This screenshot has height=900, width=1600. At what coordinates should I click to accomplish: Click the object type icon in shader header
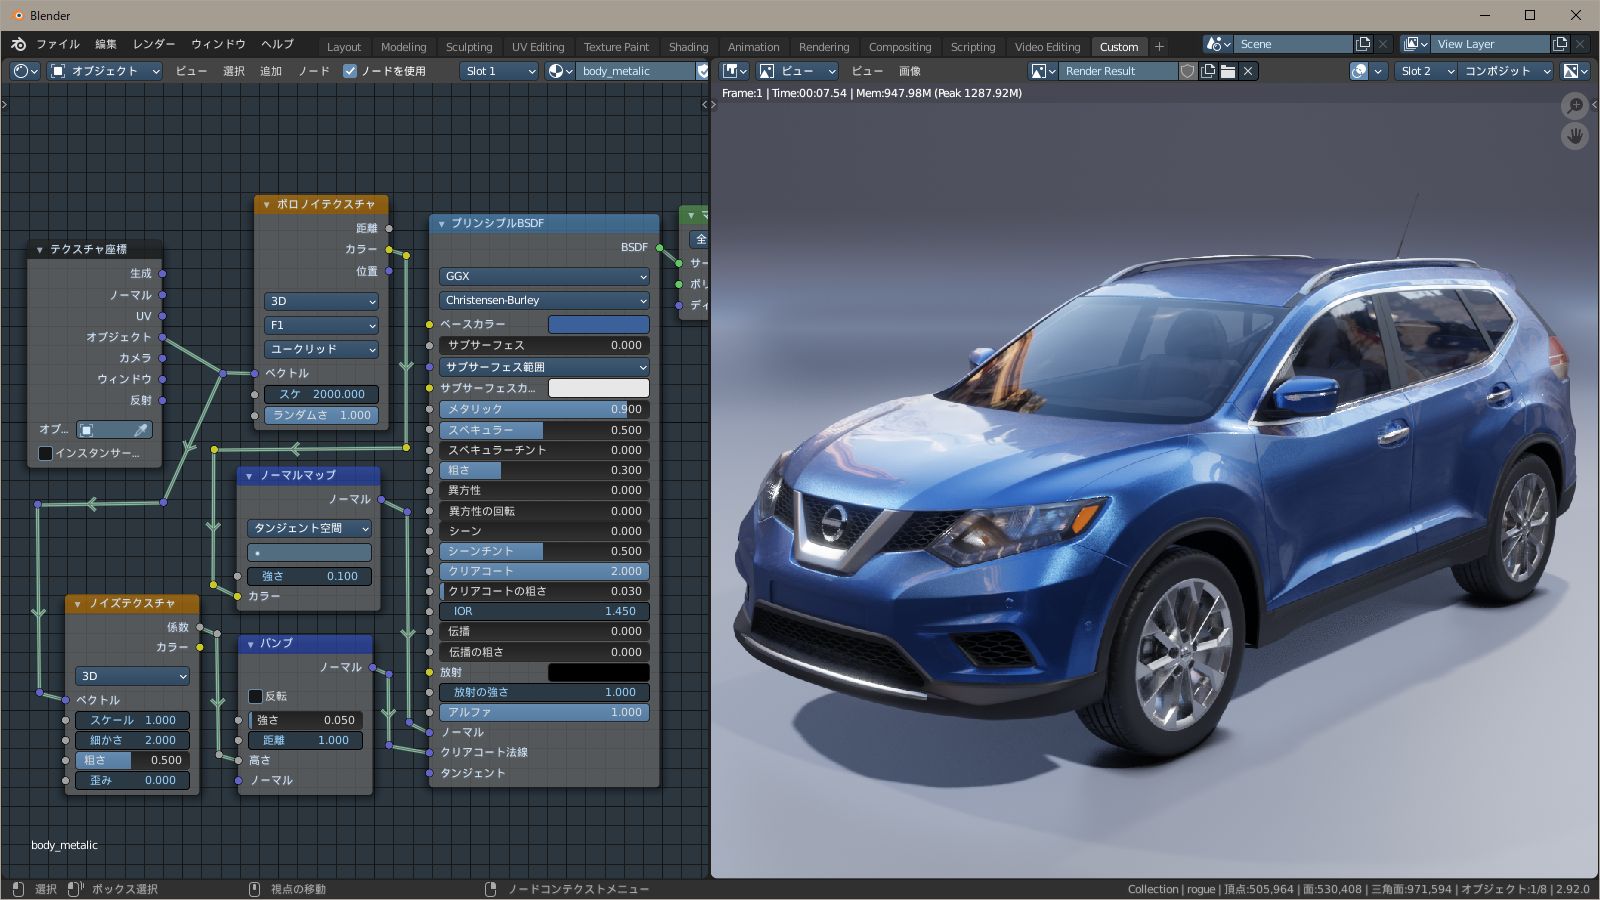tap(58, 71)
